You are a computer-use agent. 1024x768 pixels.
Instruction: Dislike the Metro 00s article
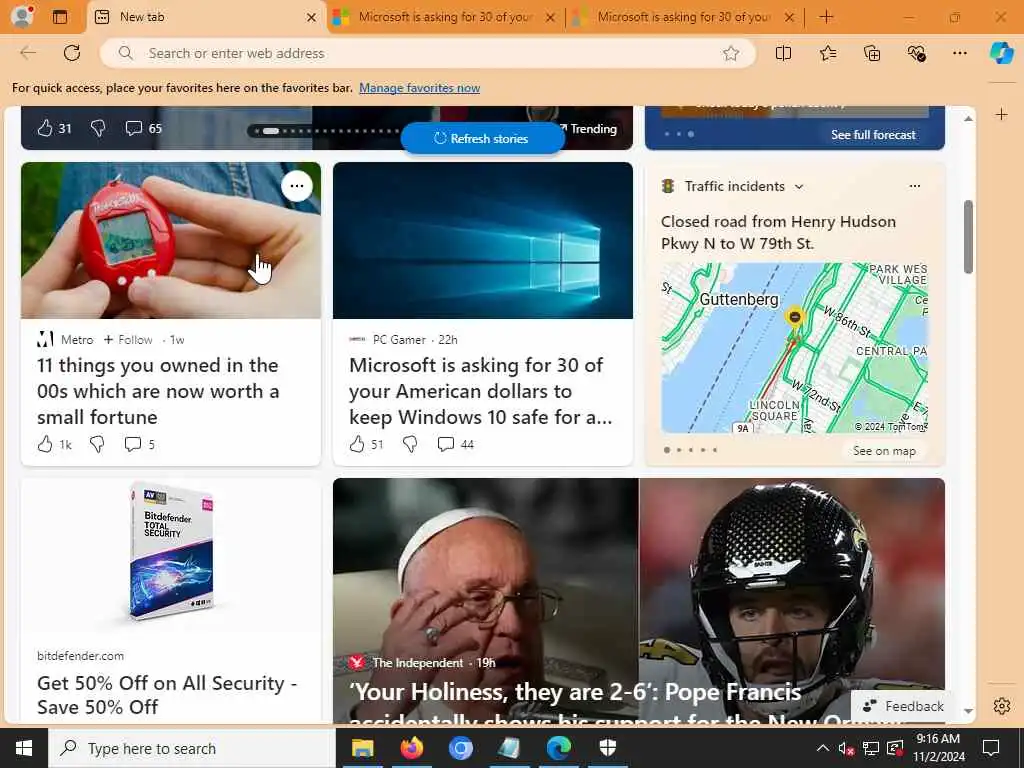pyautogui.click(x=97, y=445)
